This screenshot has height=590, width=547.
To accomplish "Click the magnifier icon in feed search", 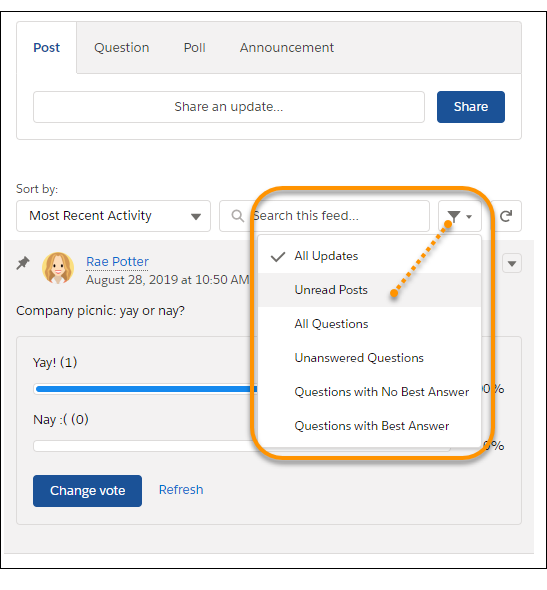I will point(237,216).
